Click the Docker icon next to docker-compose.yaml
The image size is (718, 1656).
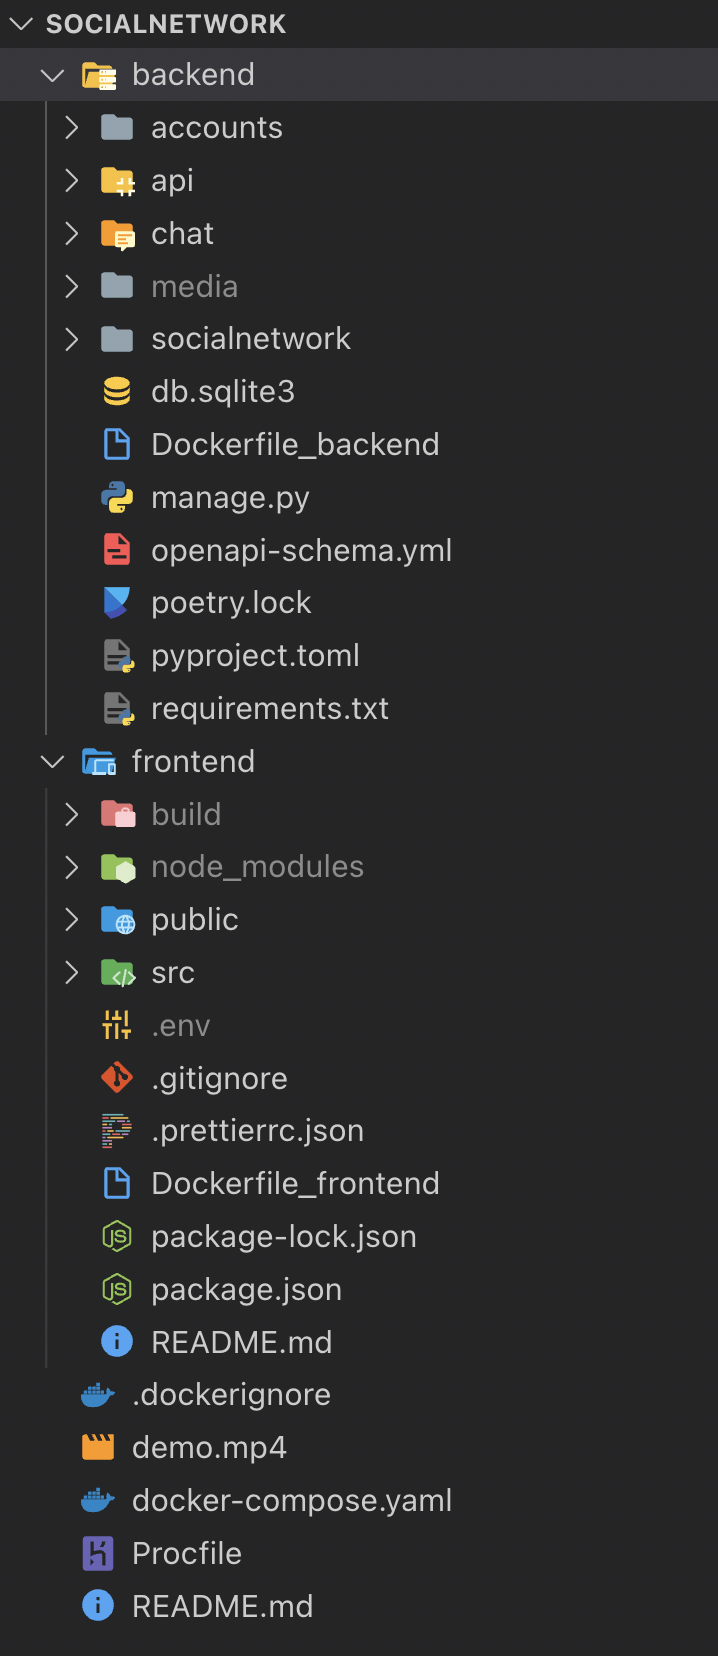coord(97,1499)
